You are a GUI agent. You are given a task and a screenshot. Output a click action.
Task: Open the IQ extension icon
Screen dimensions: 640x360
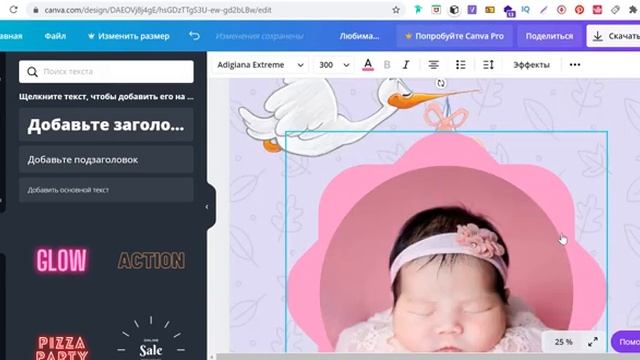pos(525,9)
